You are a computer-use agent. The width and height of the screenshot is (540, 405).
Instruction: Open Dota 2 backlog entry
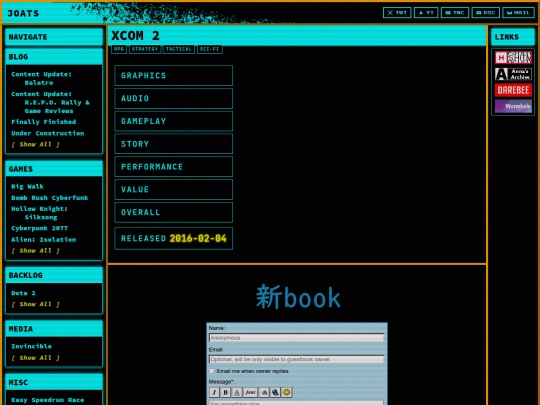23,293
